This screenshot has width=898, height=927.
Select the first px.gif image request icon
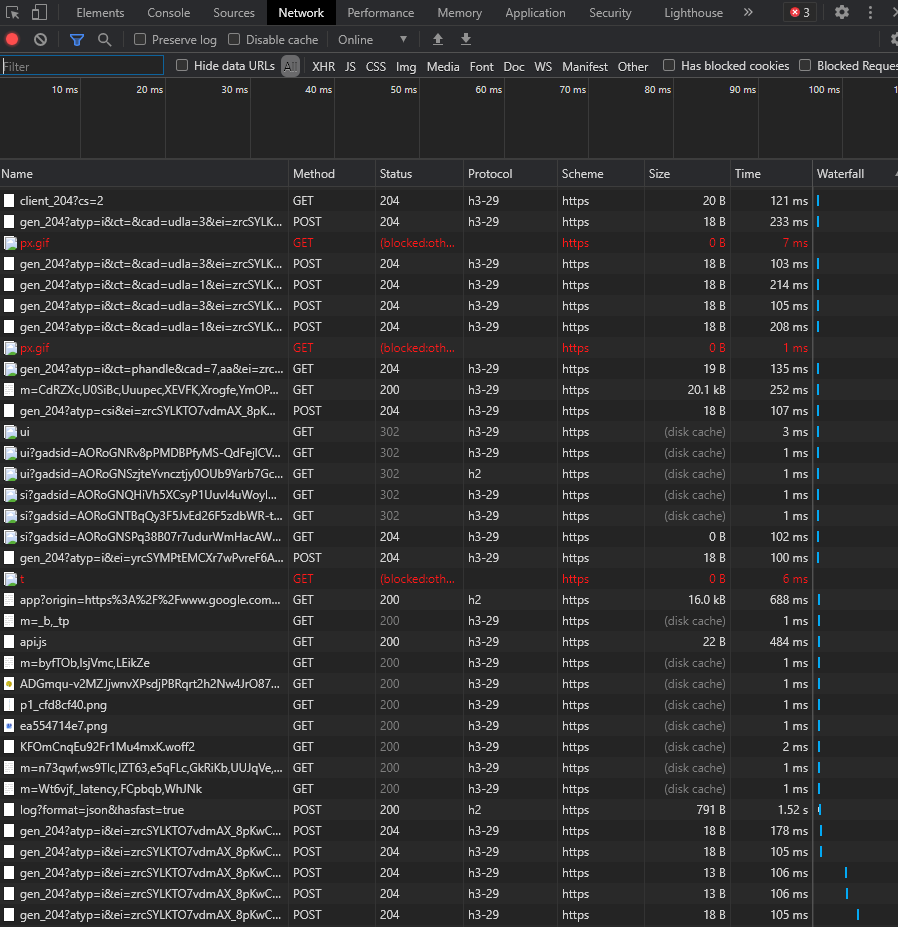point(9,243)
